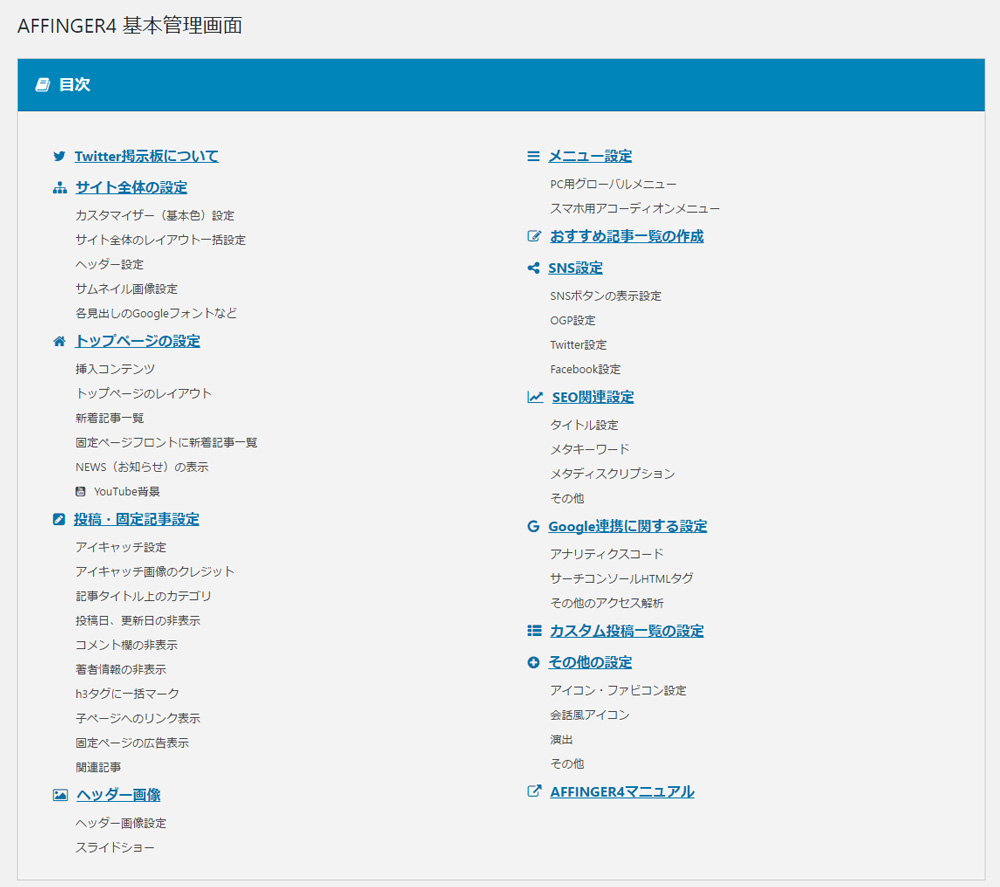Select カスタマイザー（基本色）設定 entry

[155, 216]
